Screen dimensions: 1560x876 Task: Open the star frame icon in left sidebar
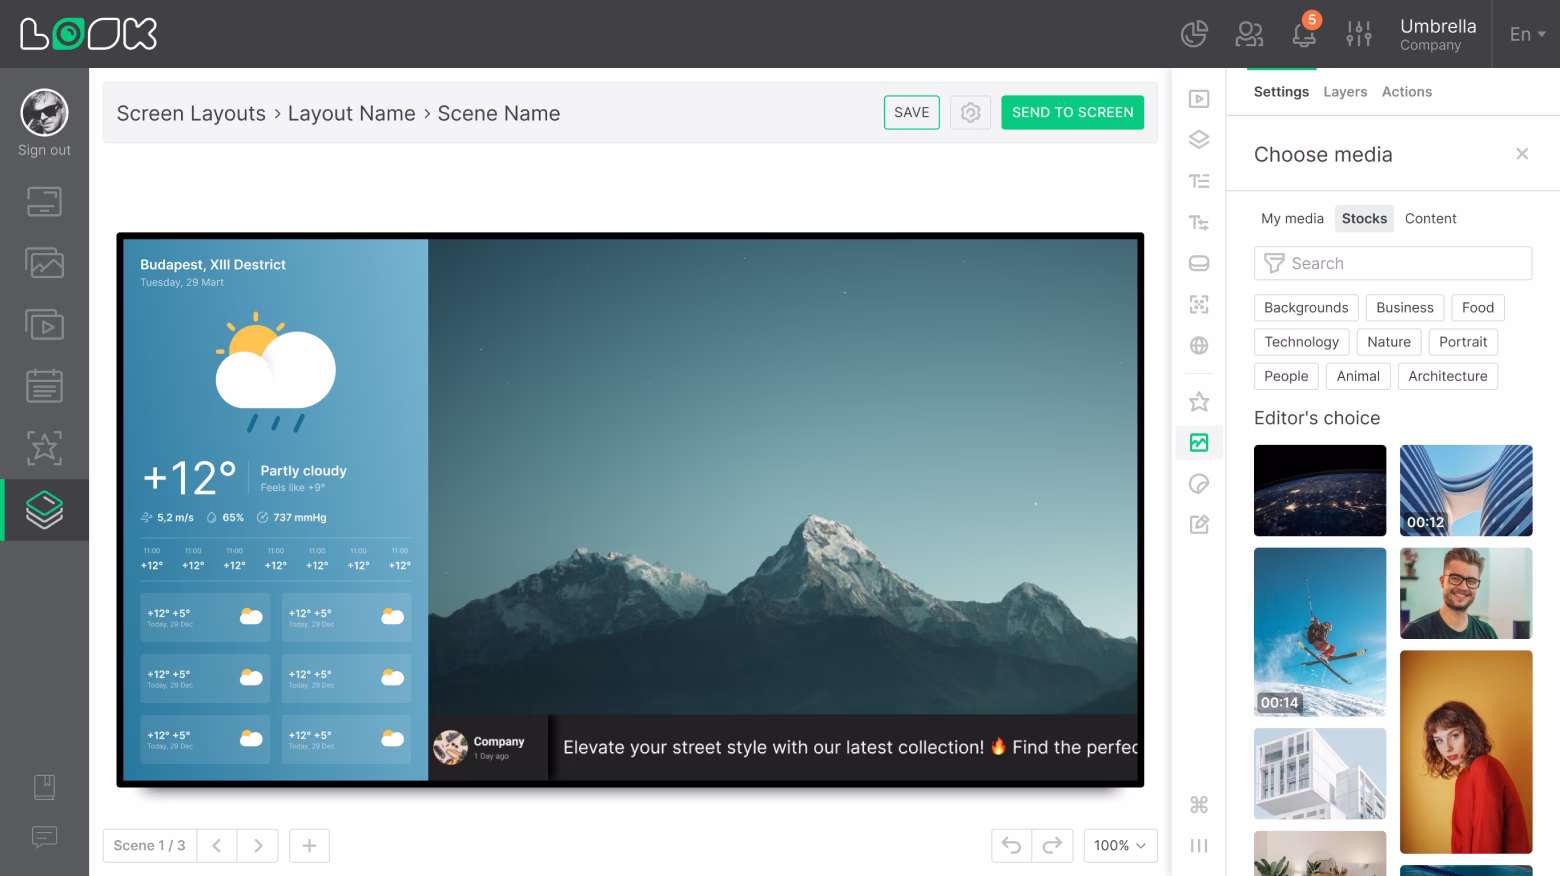pyautogui.click(x=44, y=447)
